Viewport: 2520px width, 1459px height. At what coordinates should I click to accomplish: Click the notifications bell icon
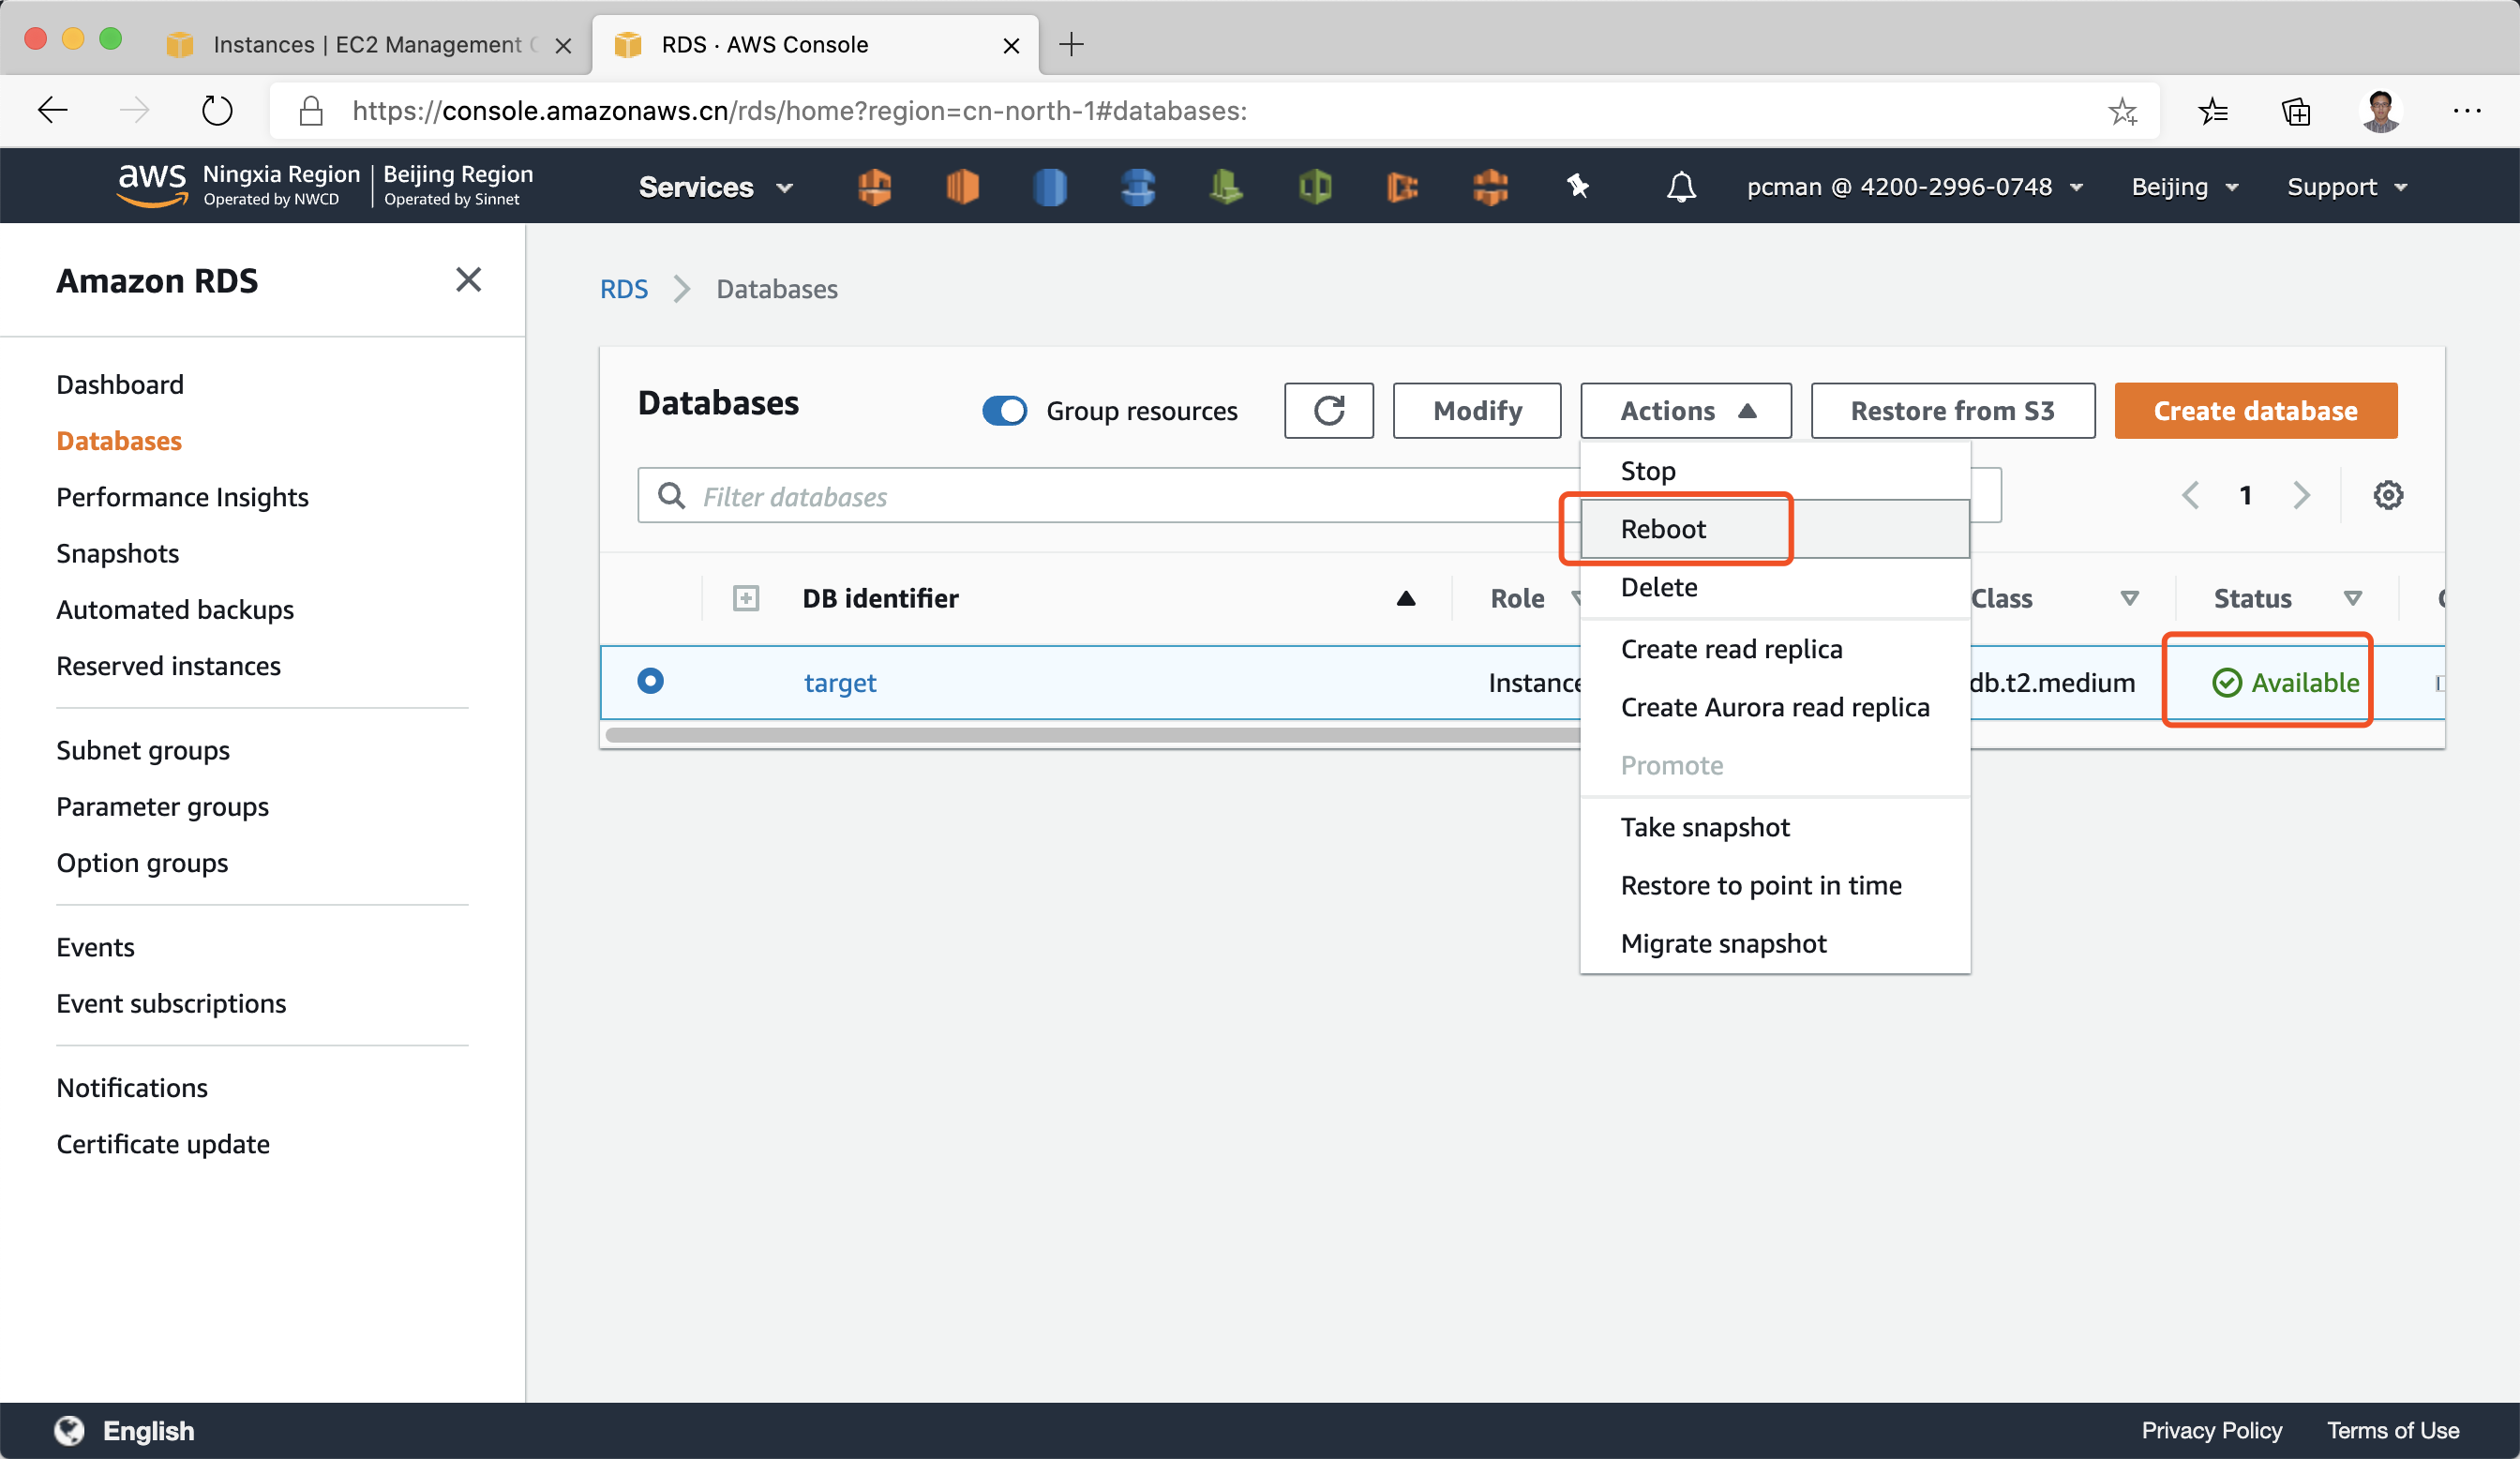point(1680,187)
